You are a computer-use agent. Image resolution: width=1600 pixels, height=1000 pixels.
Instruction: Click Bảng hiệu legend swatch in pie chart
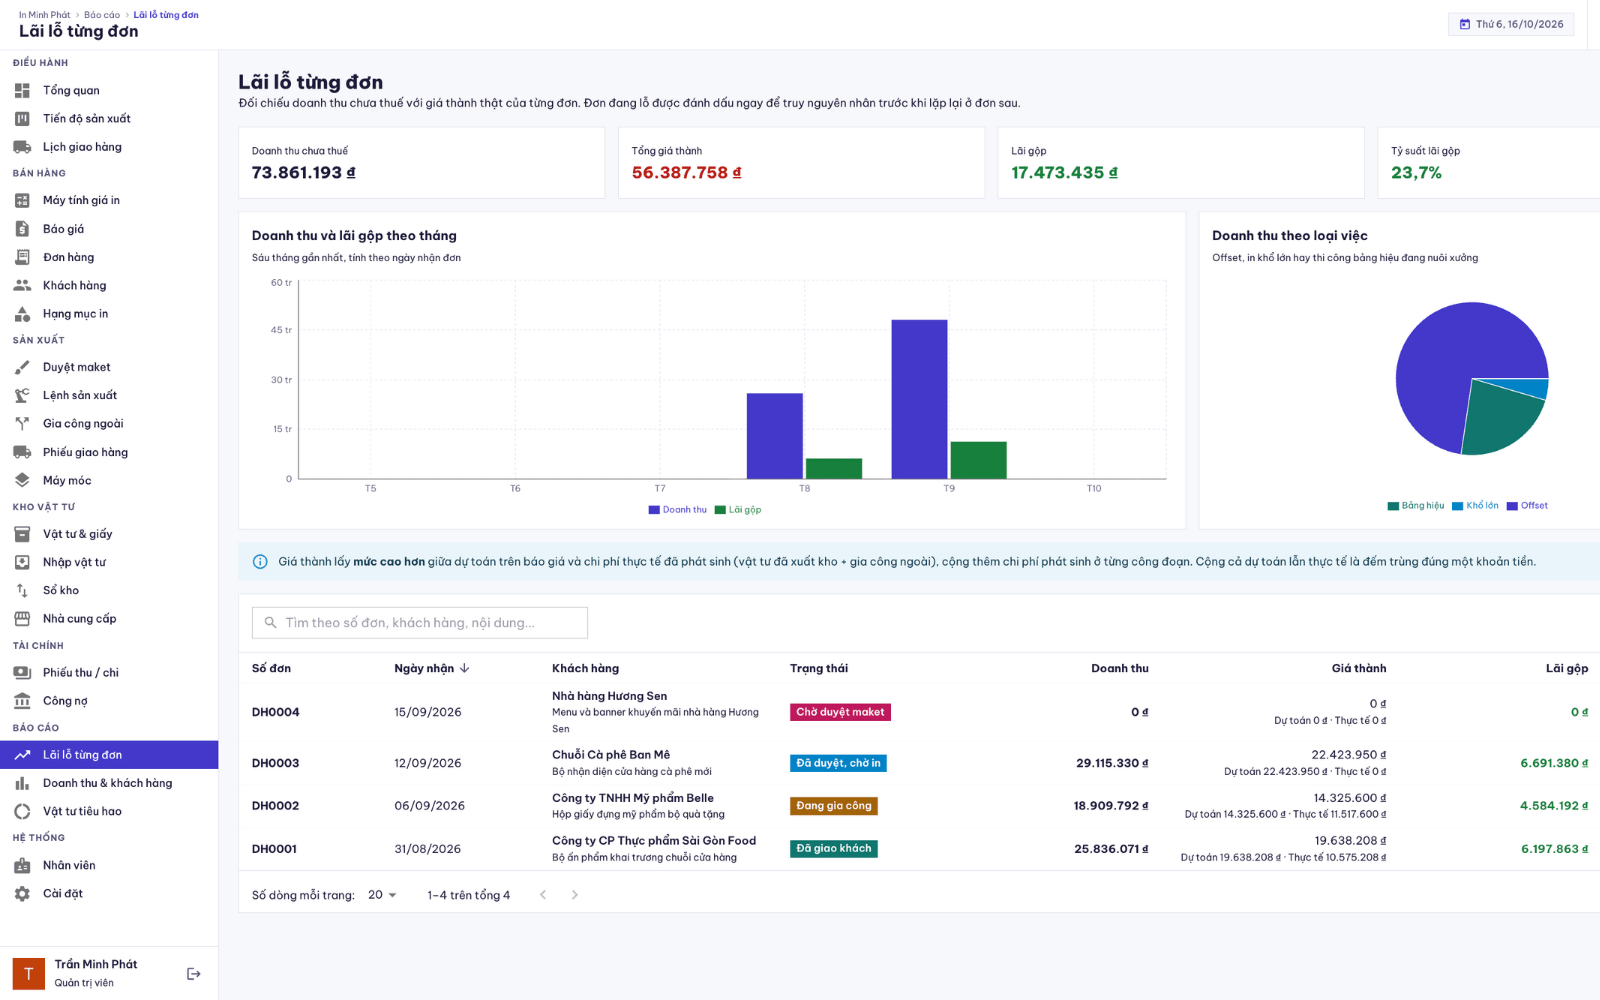click(1393, 506)
